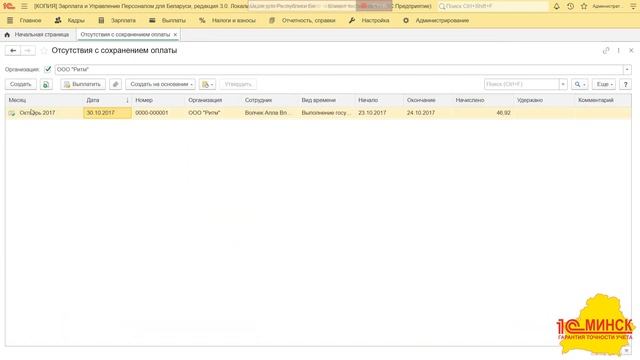Click in the list search field
Screen dimensions: 640x360
coord(521,84)
